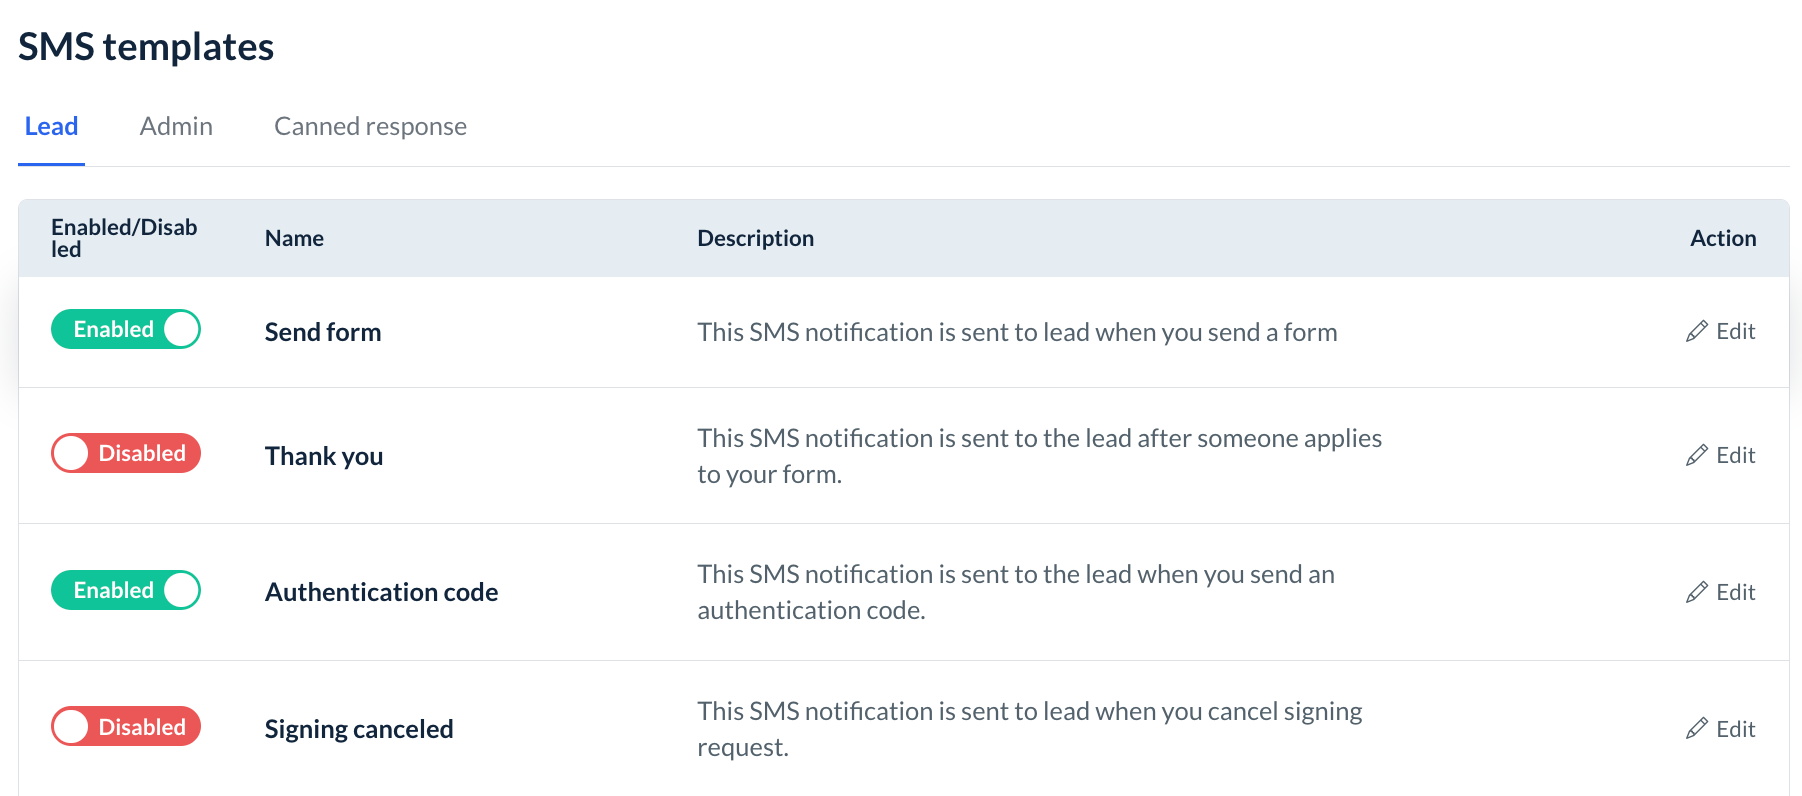
Task: Switch to the Admin tab
Action: [176, 127]
